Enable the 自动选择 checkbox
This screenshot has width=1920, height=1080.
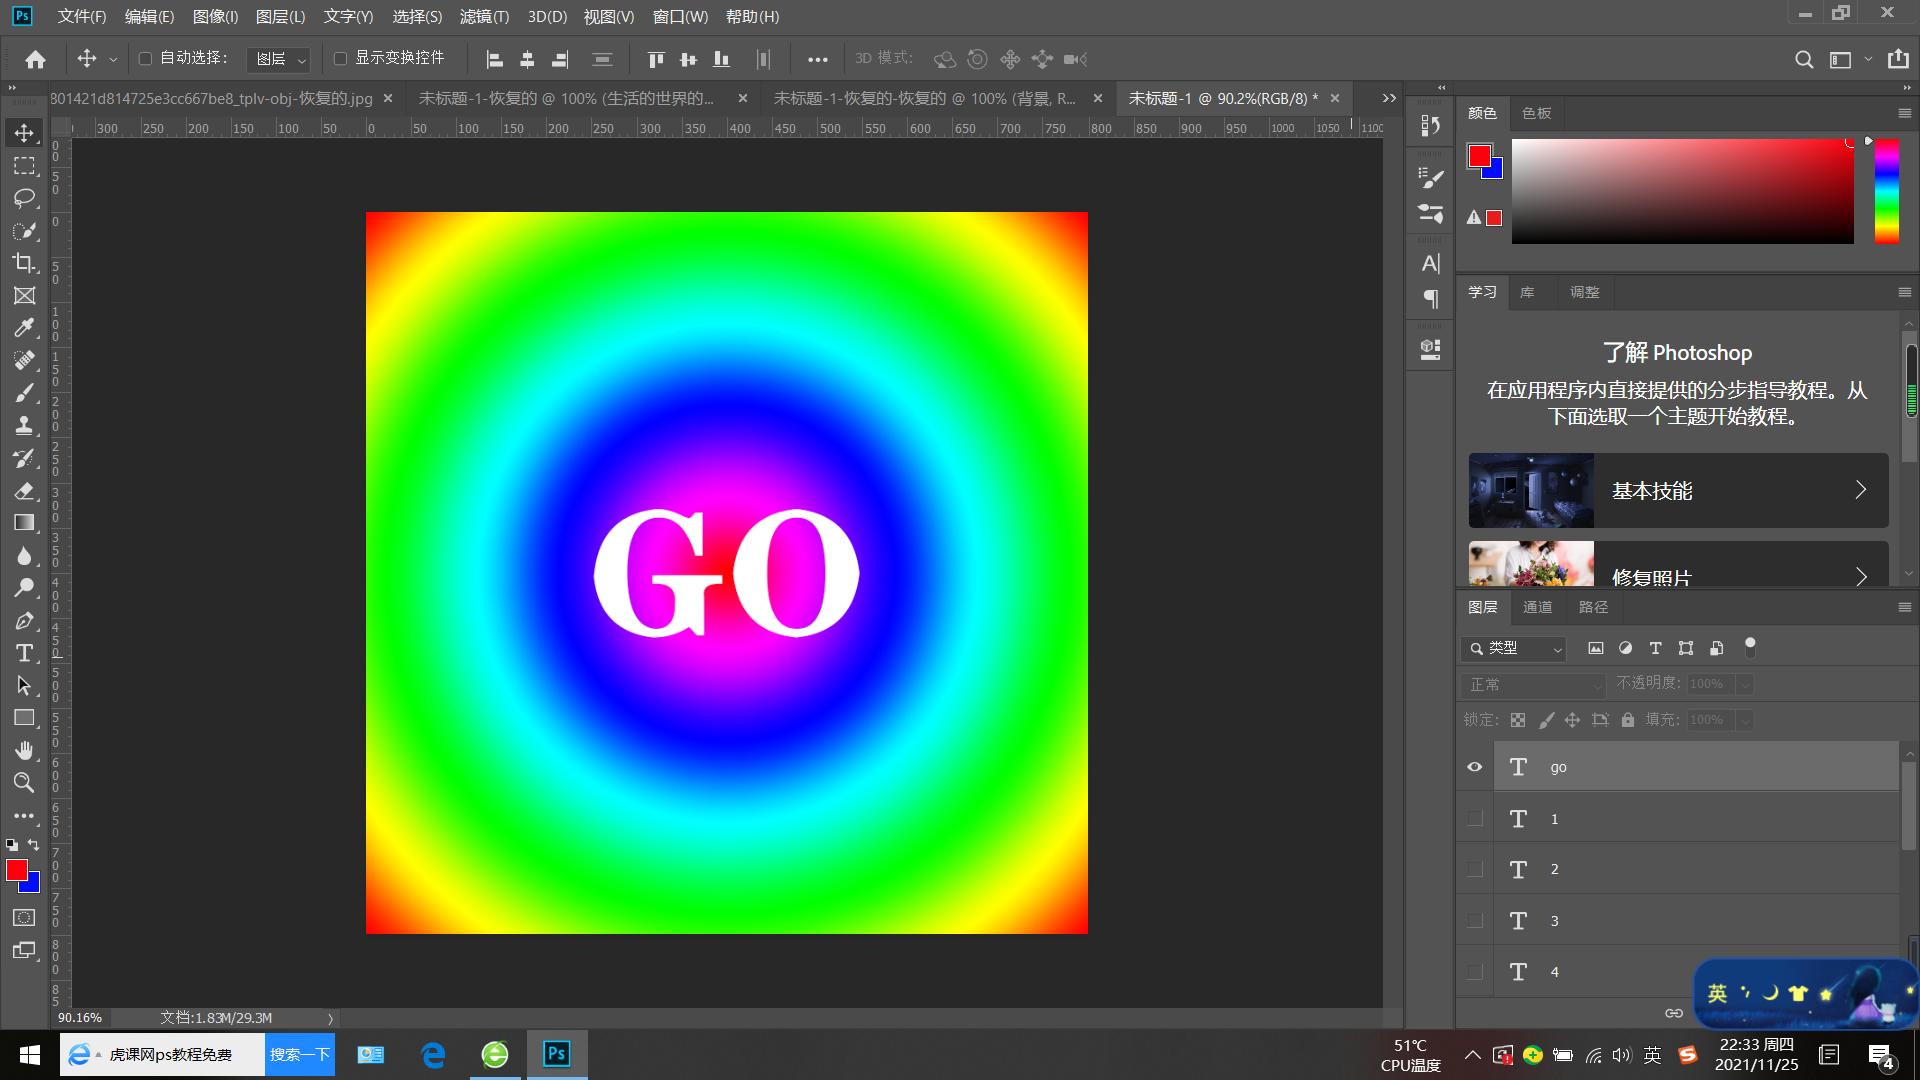coord(146,59)
